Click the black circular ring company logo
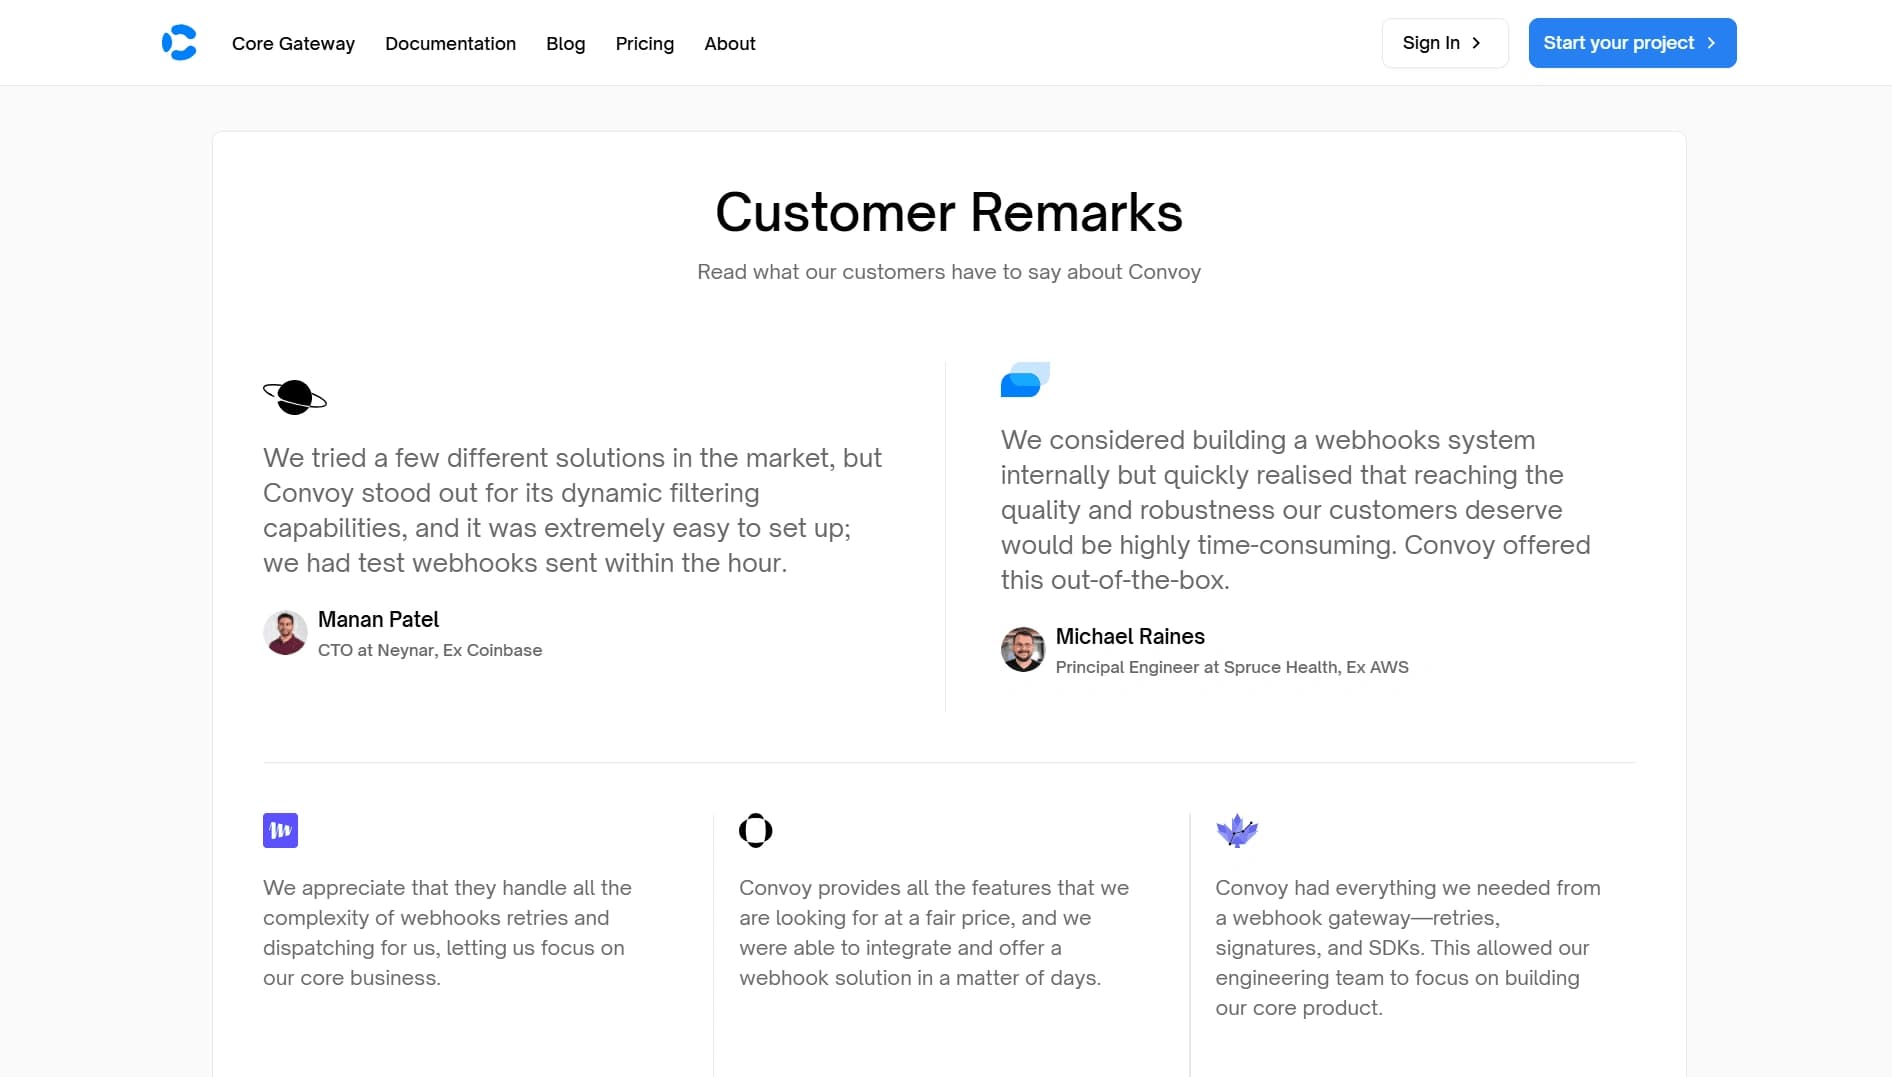Screen dimensions: 1892x1077 [755, 830]
